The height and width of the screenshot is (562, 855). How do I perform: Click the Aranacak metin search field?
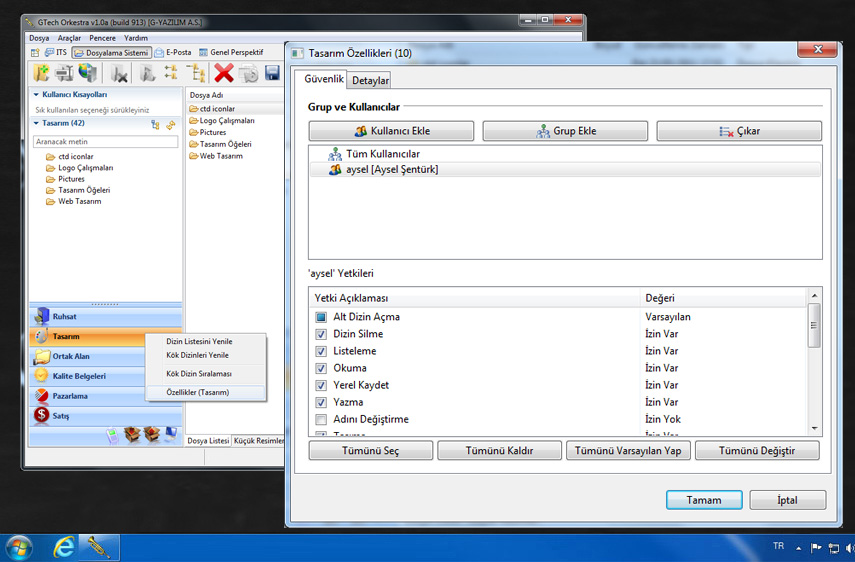(105, 142)
